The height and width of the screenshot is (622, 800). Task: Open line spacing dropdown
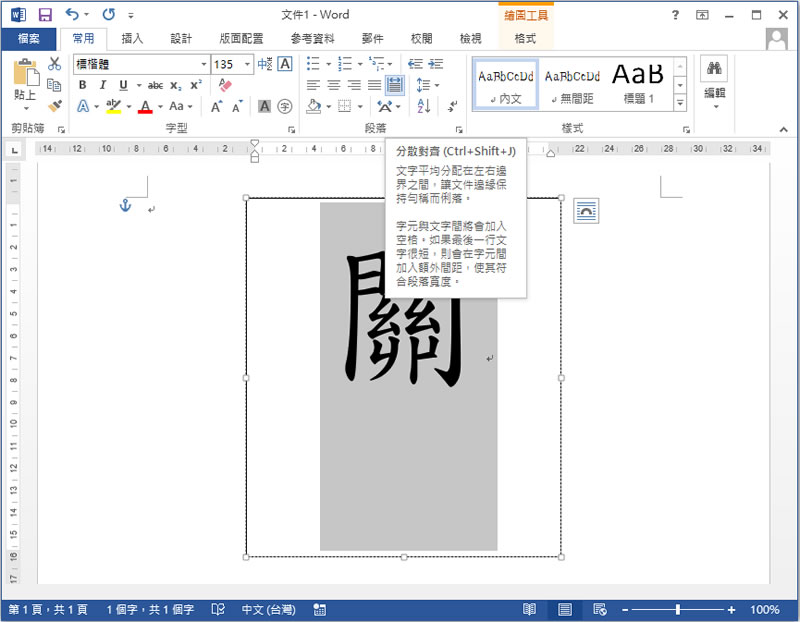[428, 85]
